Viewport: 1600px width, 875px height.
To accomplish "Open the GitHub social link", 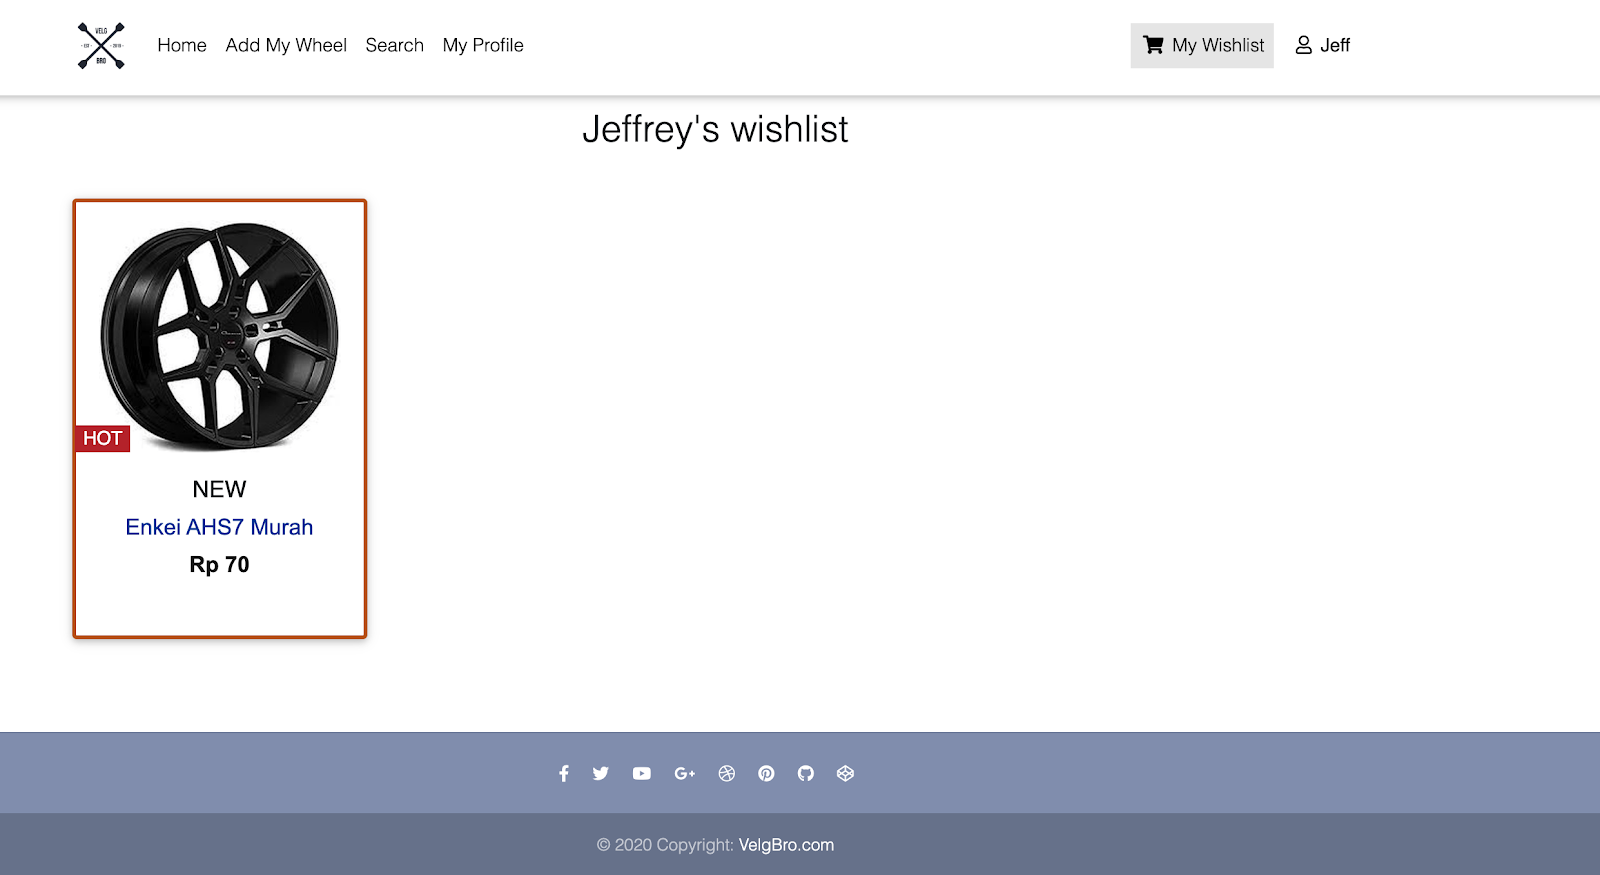I will point(806,773).
